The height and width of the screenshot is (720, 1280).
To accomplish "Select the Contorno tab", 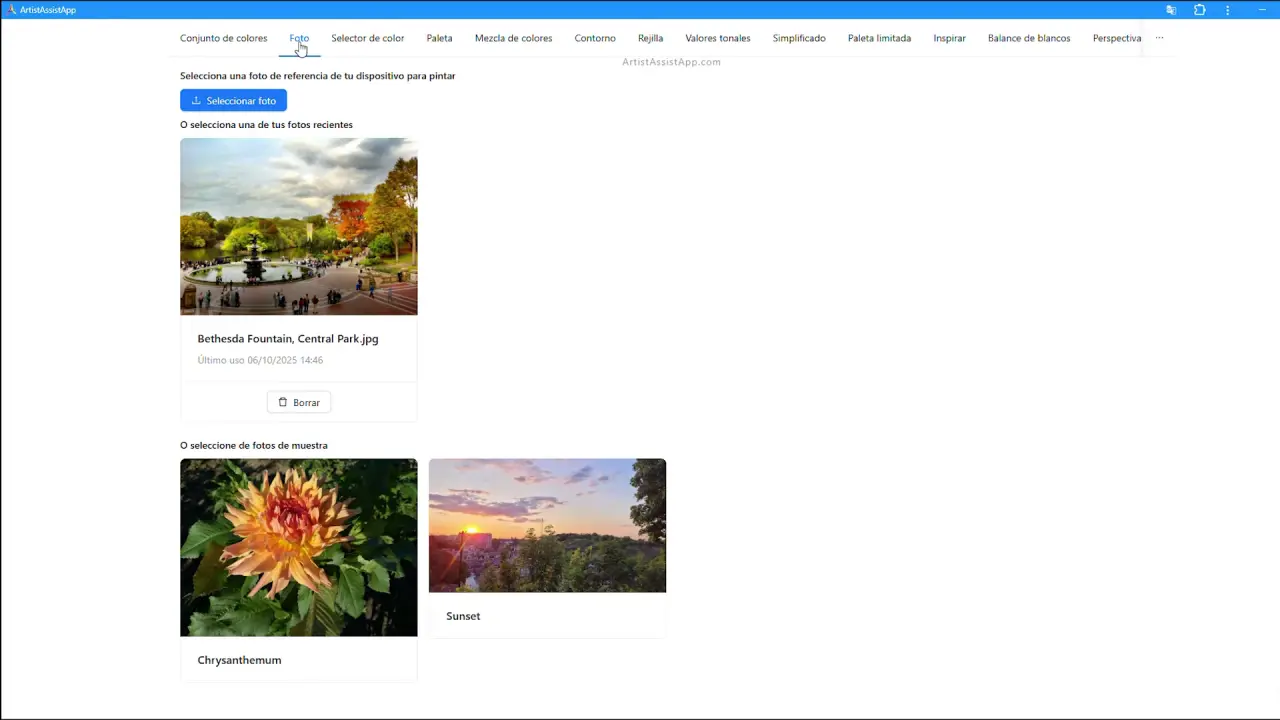I will (x=595, y=38).
